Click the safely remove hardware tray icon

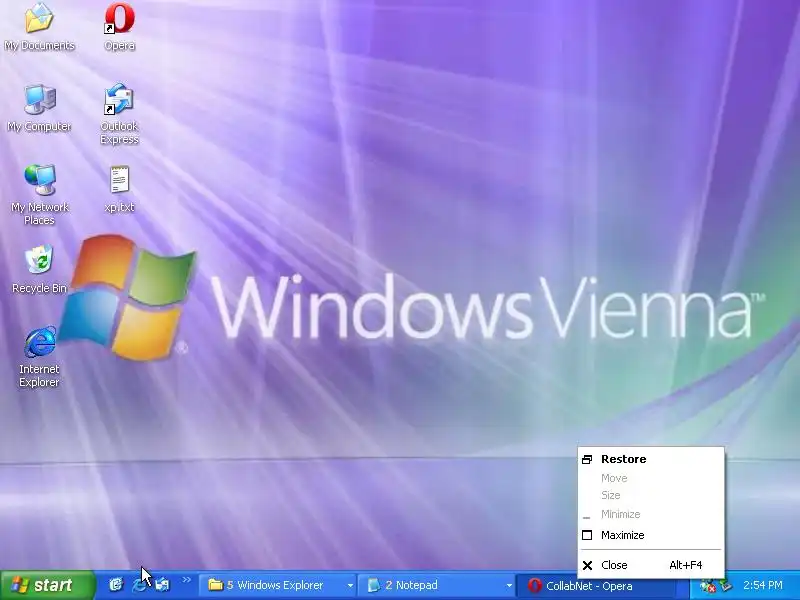coord(726,585)
